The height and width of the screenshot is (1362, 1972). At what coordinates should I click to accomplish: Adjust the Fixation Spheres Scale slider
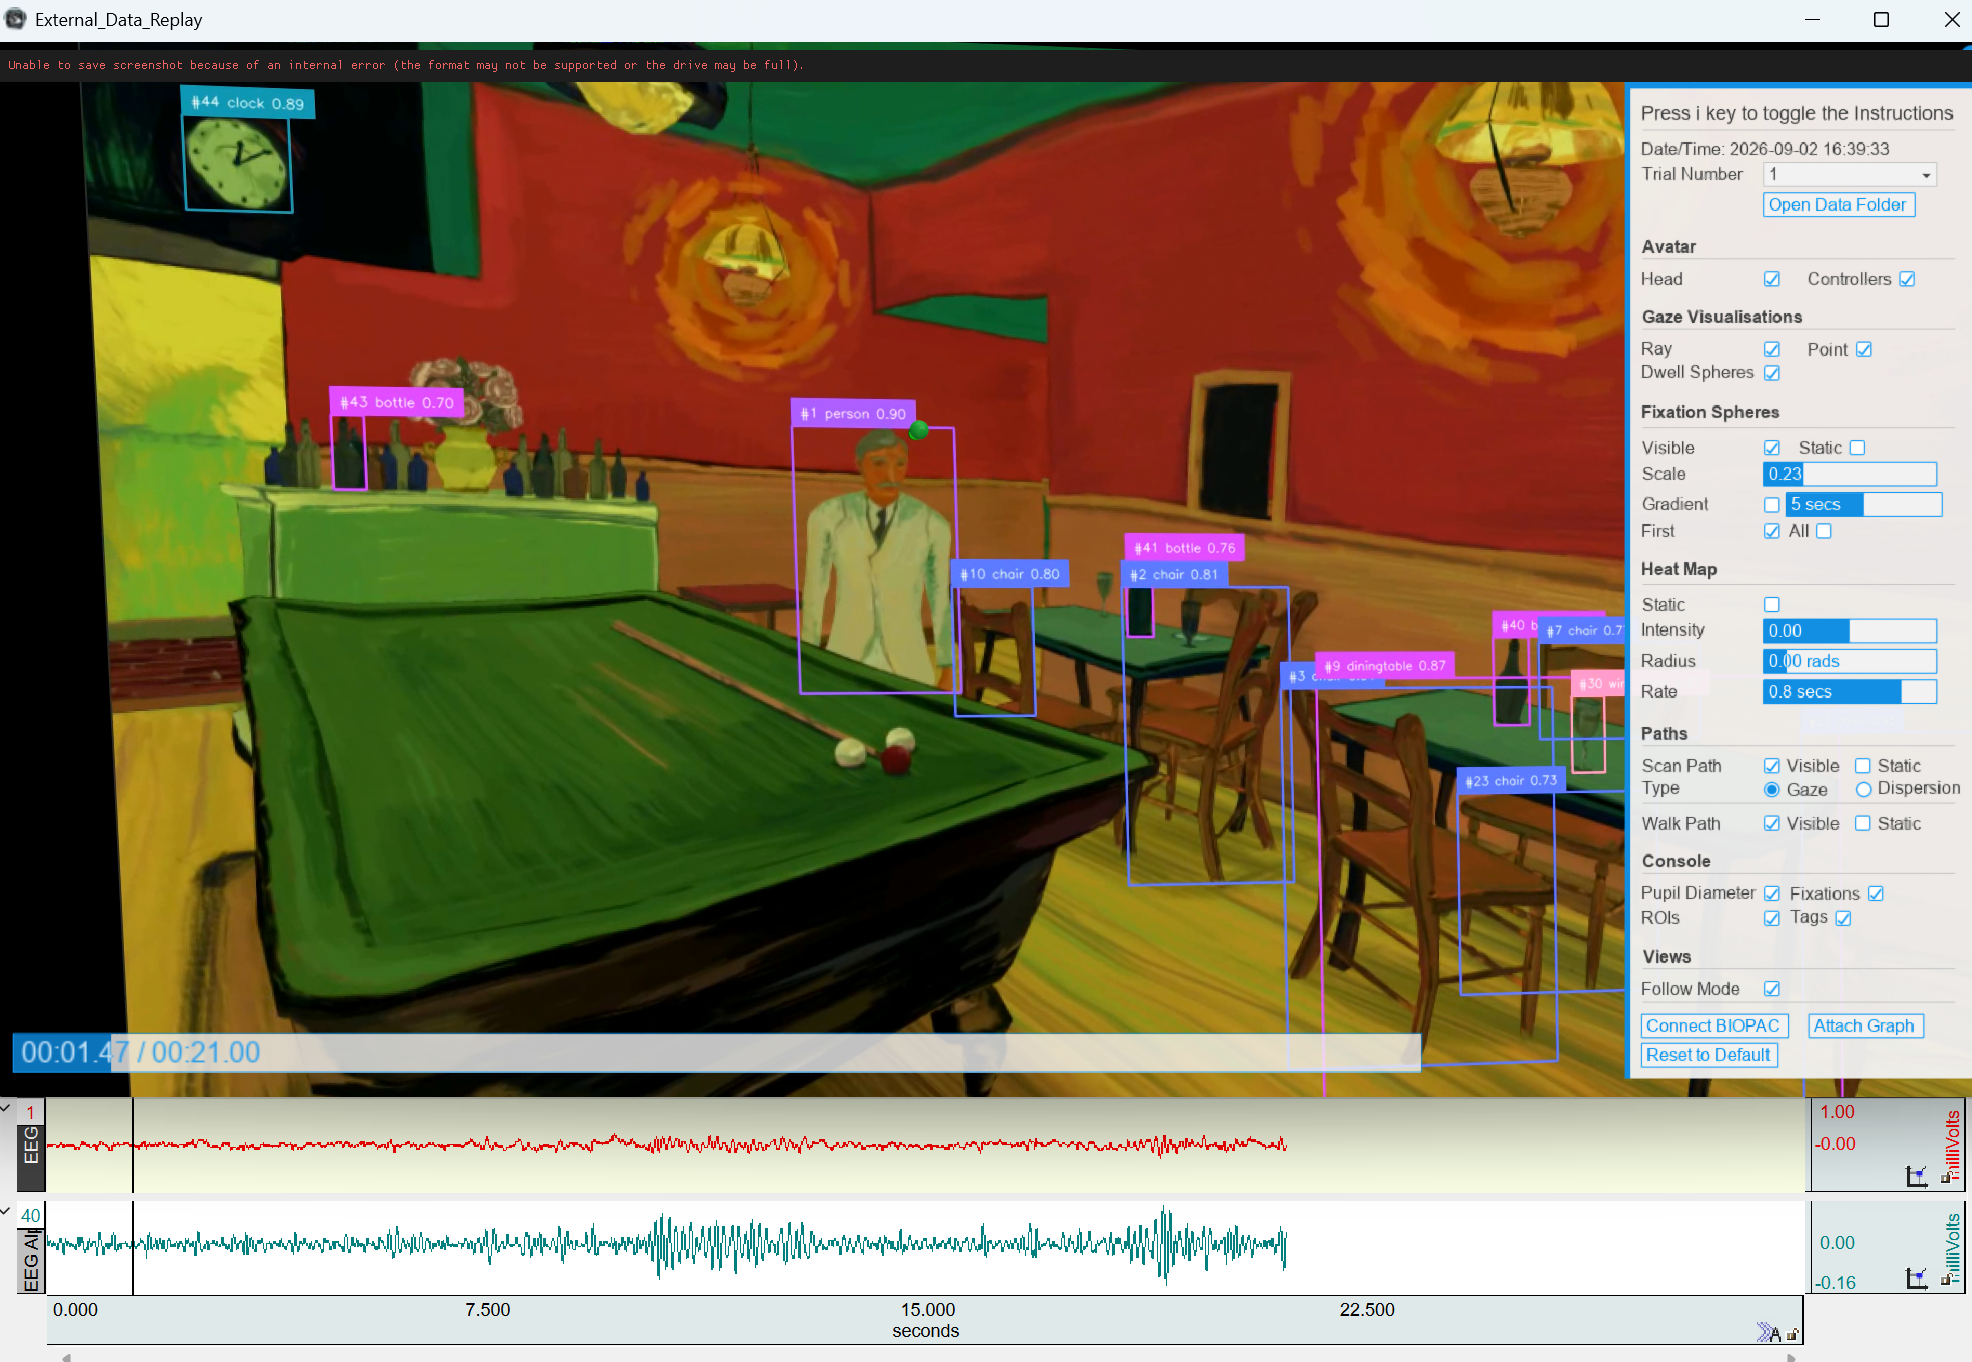pos(1849,474)
